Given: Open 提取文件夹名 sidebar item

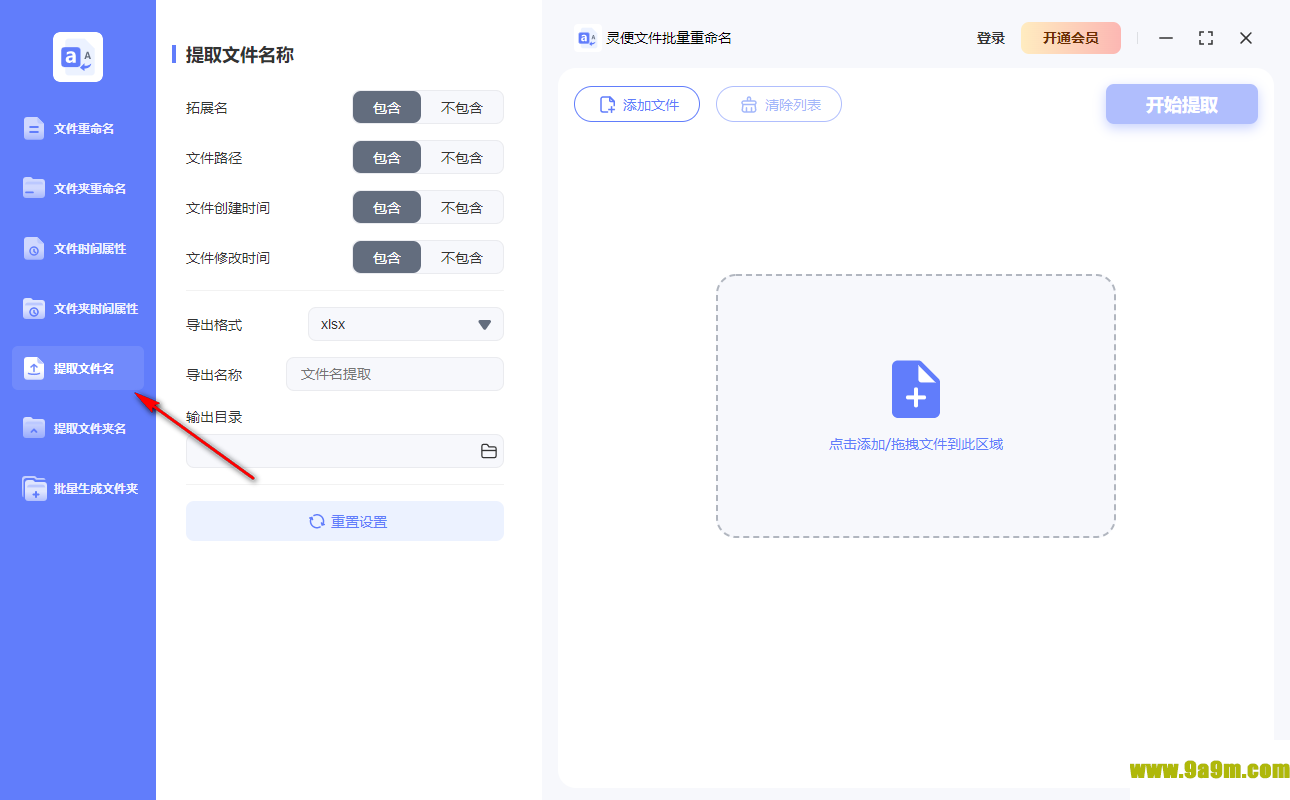Looking at the screenshot, I should tap(78, 428).
